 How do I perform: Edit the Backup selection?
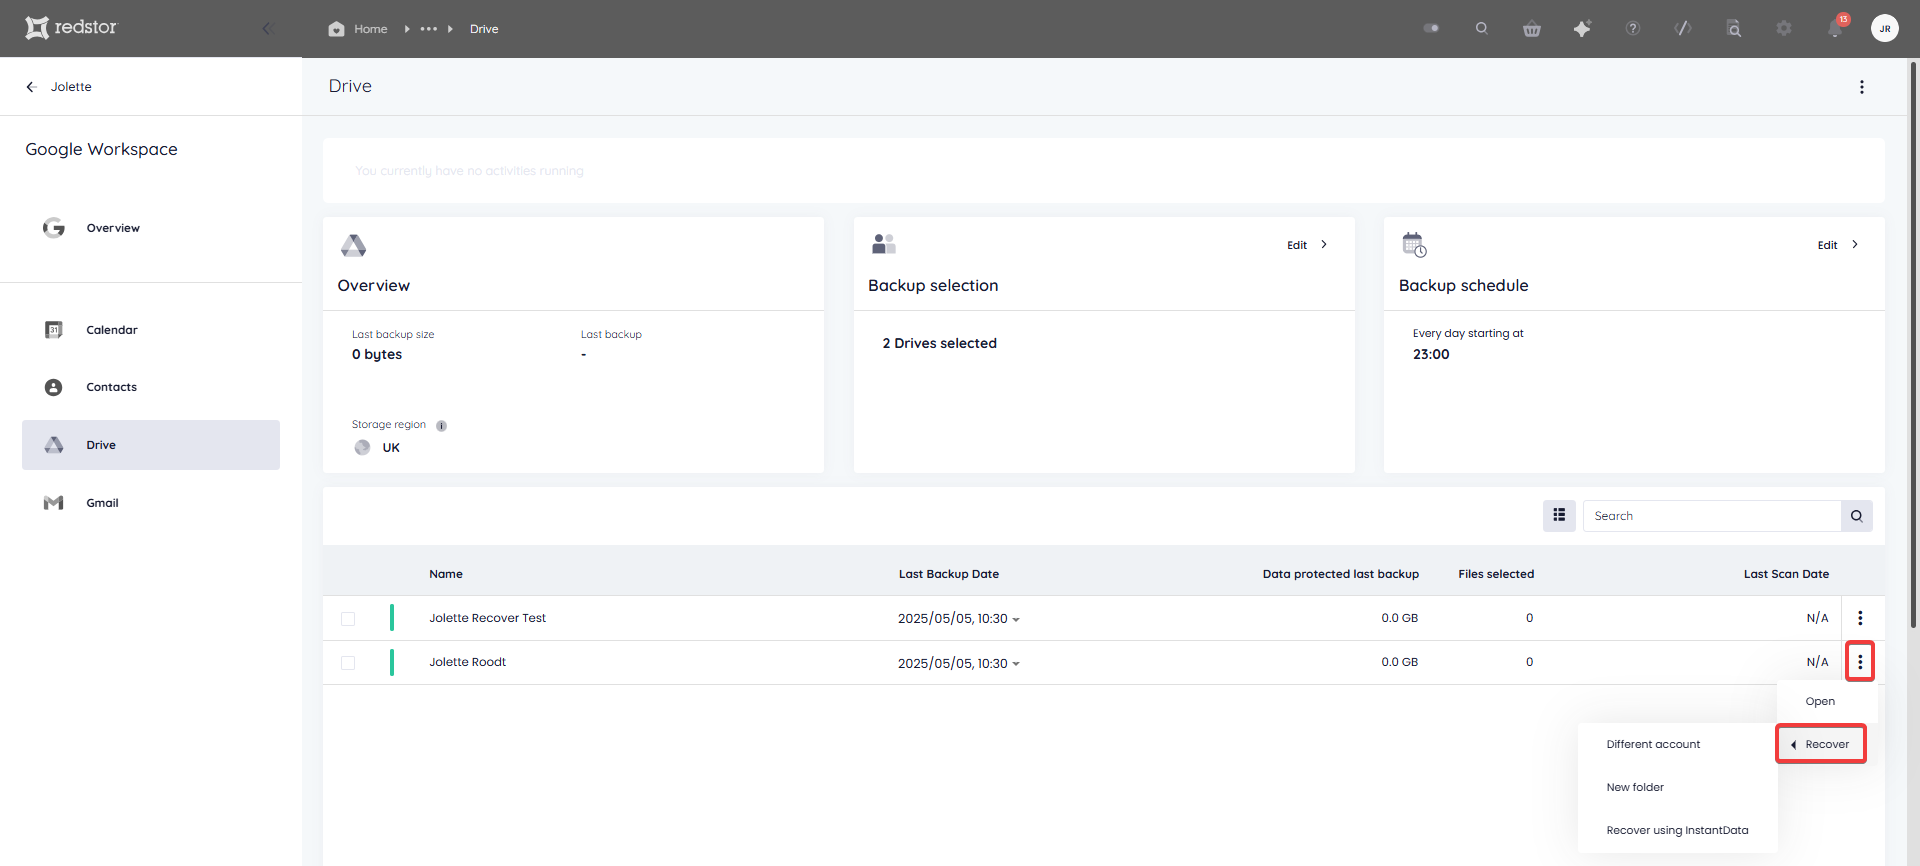click(1297, 245)
